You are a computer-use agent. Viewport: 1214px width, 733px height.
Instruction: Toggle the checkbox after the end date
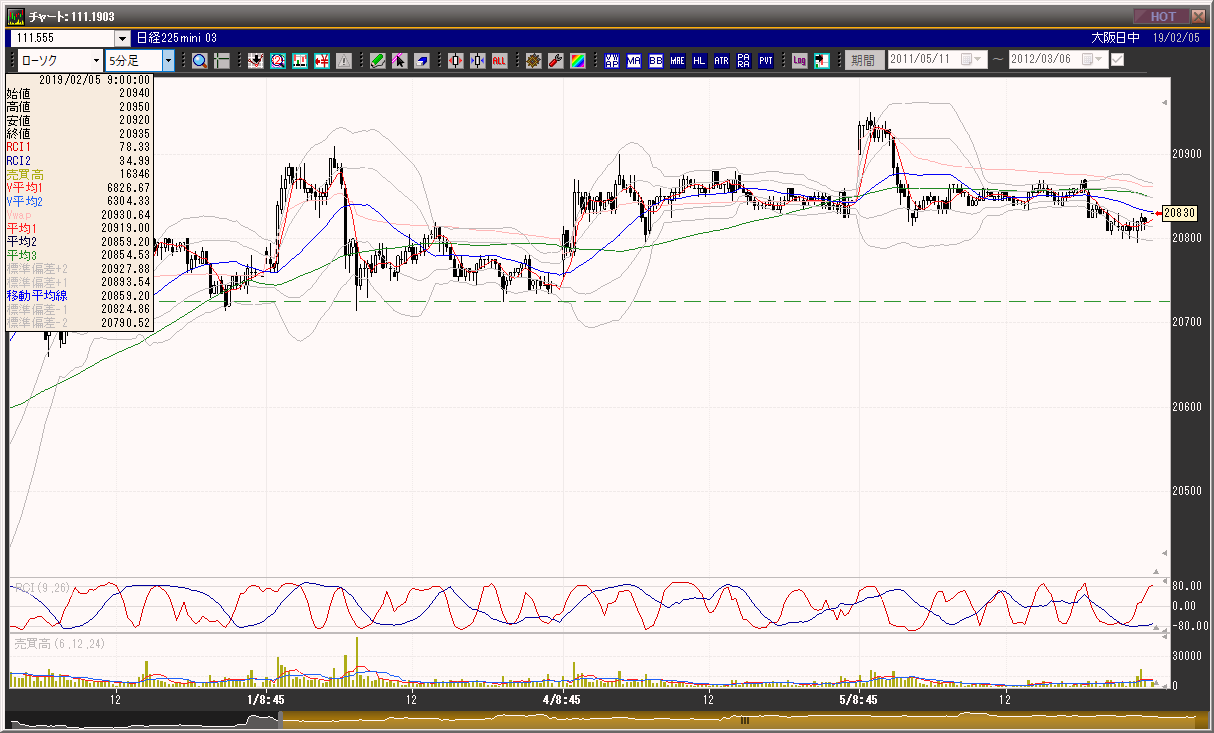[1117, 60]
